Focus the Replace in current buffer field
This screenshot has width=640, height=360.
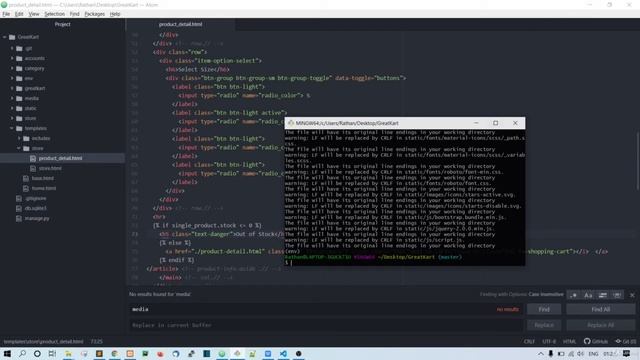pos(325,325)
